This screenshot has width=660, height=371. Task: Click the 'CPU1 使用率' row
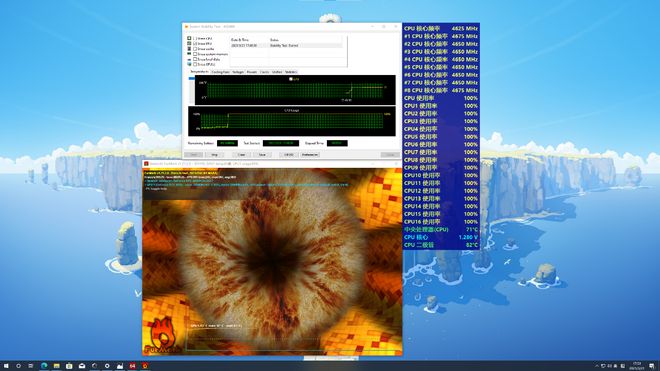tap(441, 106)
